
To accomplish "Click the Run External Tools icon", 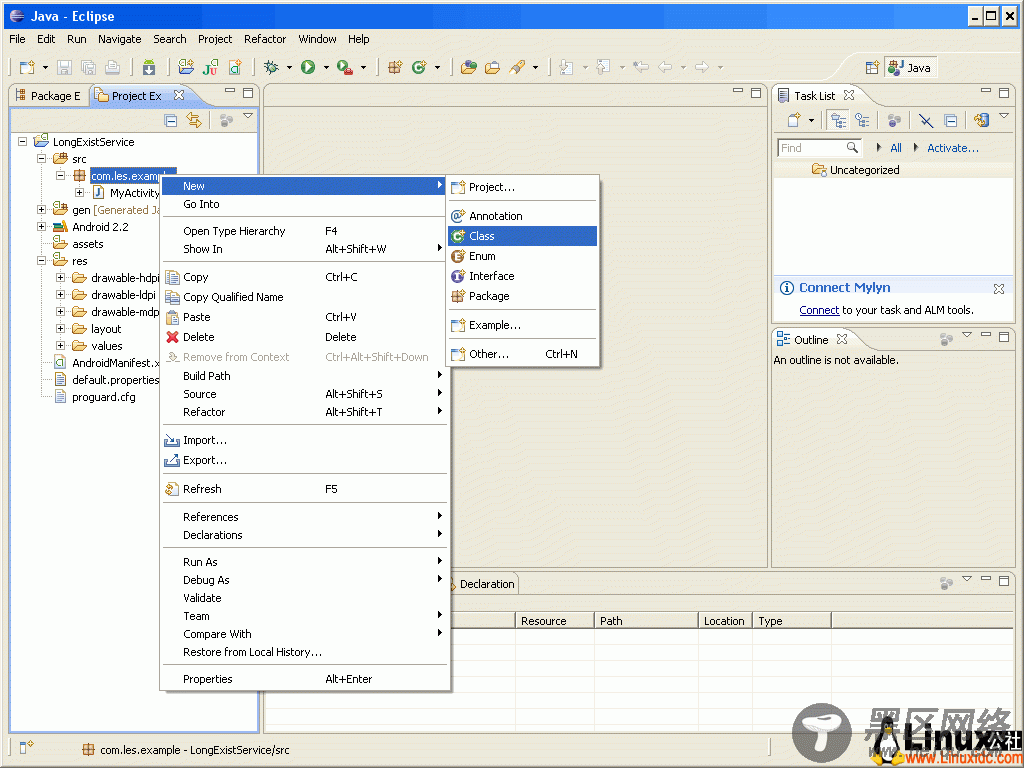I will click(345, 67).
